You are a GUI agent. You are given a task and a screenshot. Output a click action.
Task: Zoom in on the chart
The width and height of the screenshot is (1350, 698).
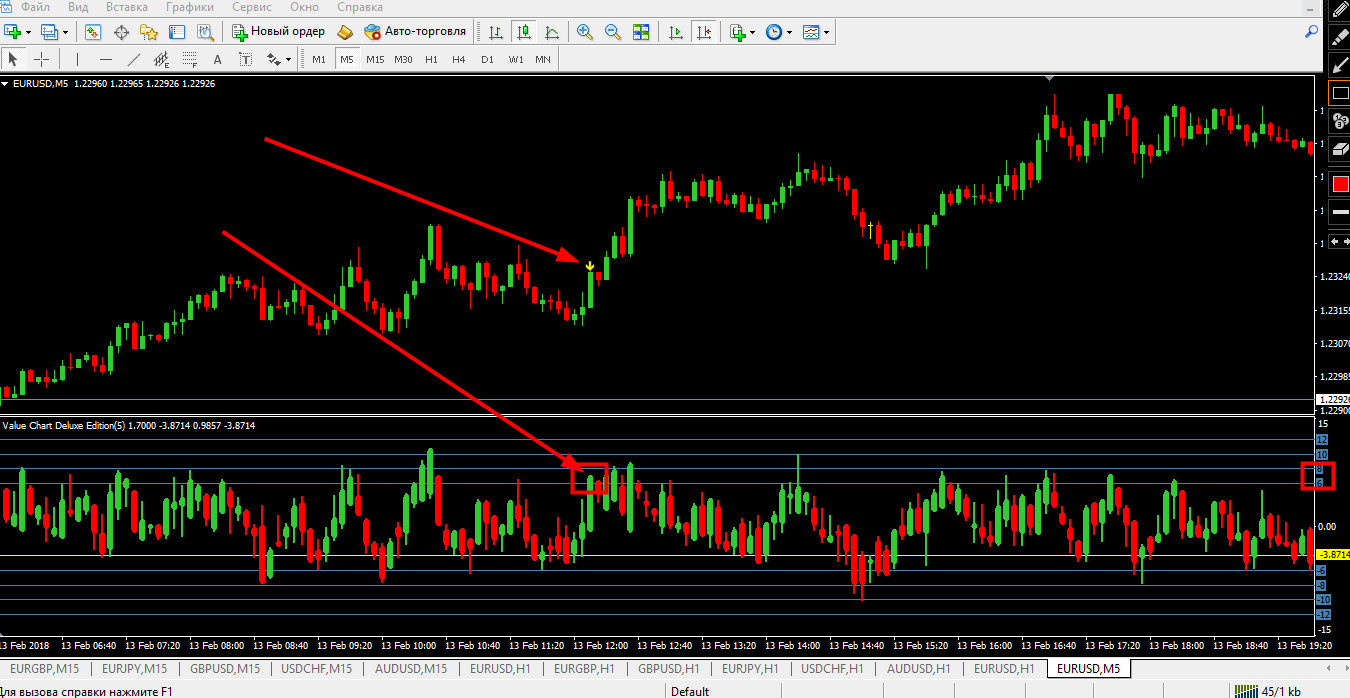pyautogui.click(x=585, y=32)
